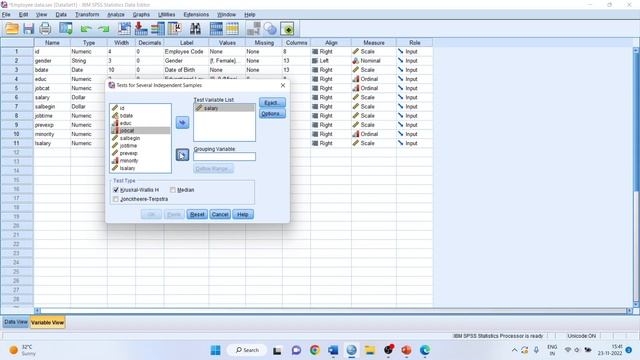640x360 pixels.
Task: Click the Cancel button in the dialog
Action: pos(220,214)
